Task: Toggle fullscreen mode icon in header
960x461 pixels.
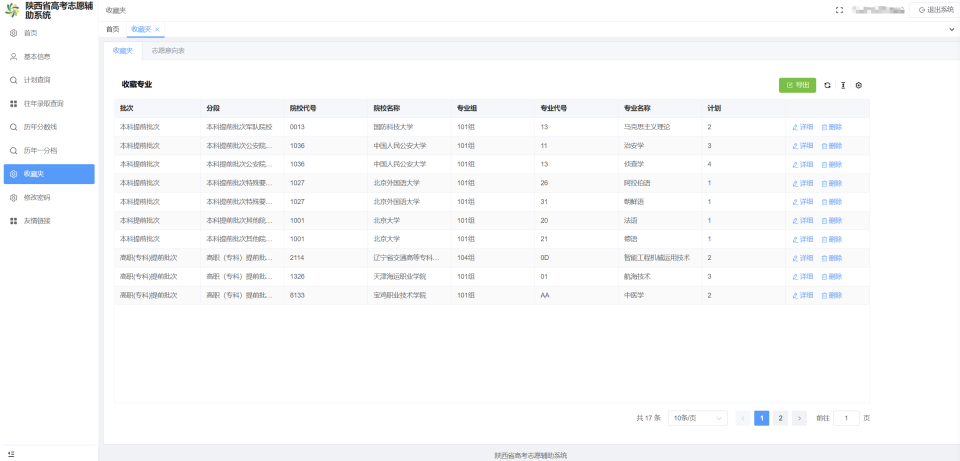Action: (x=839, y=10)
